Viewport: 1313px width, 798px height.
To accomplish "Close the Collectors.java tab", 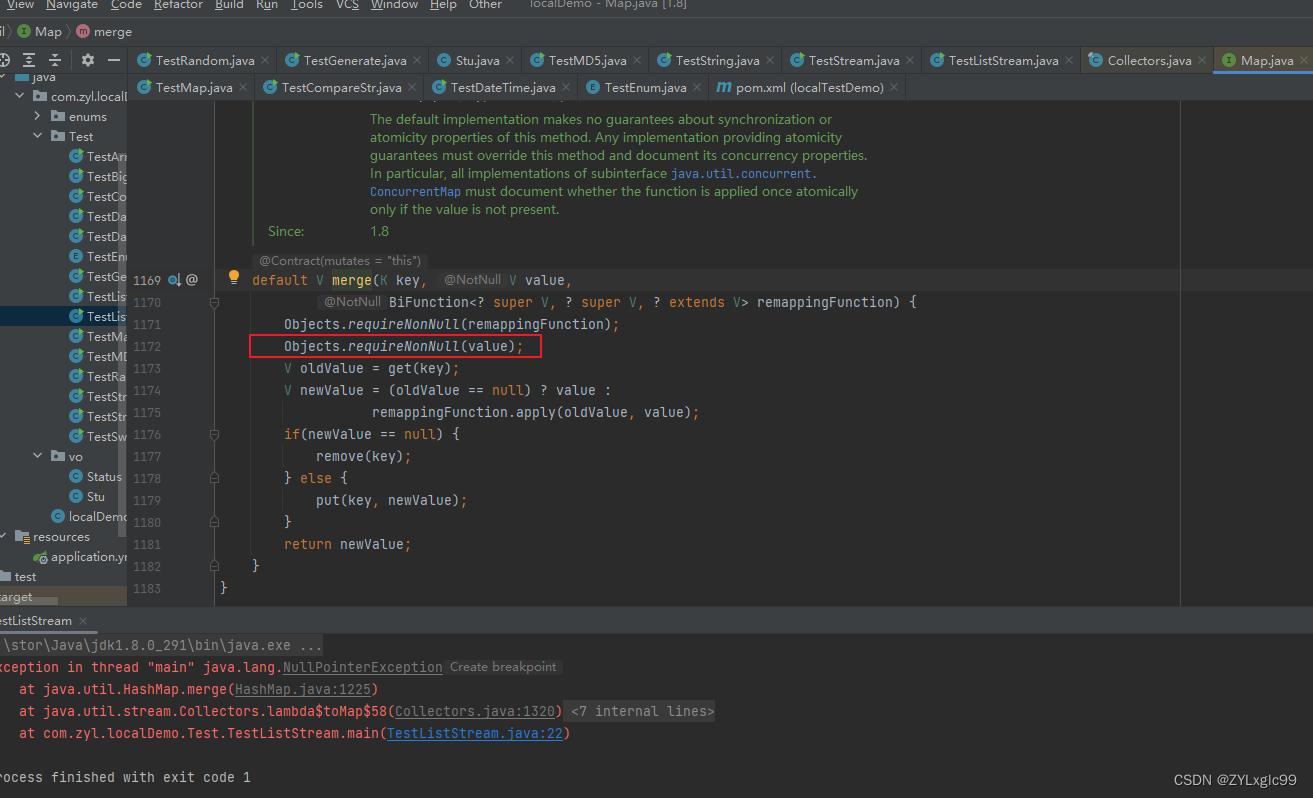I will pos(1201,60).
